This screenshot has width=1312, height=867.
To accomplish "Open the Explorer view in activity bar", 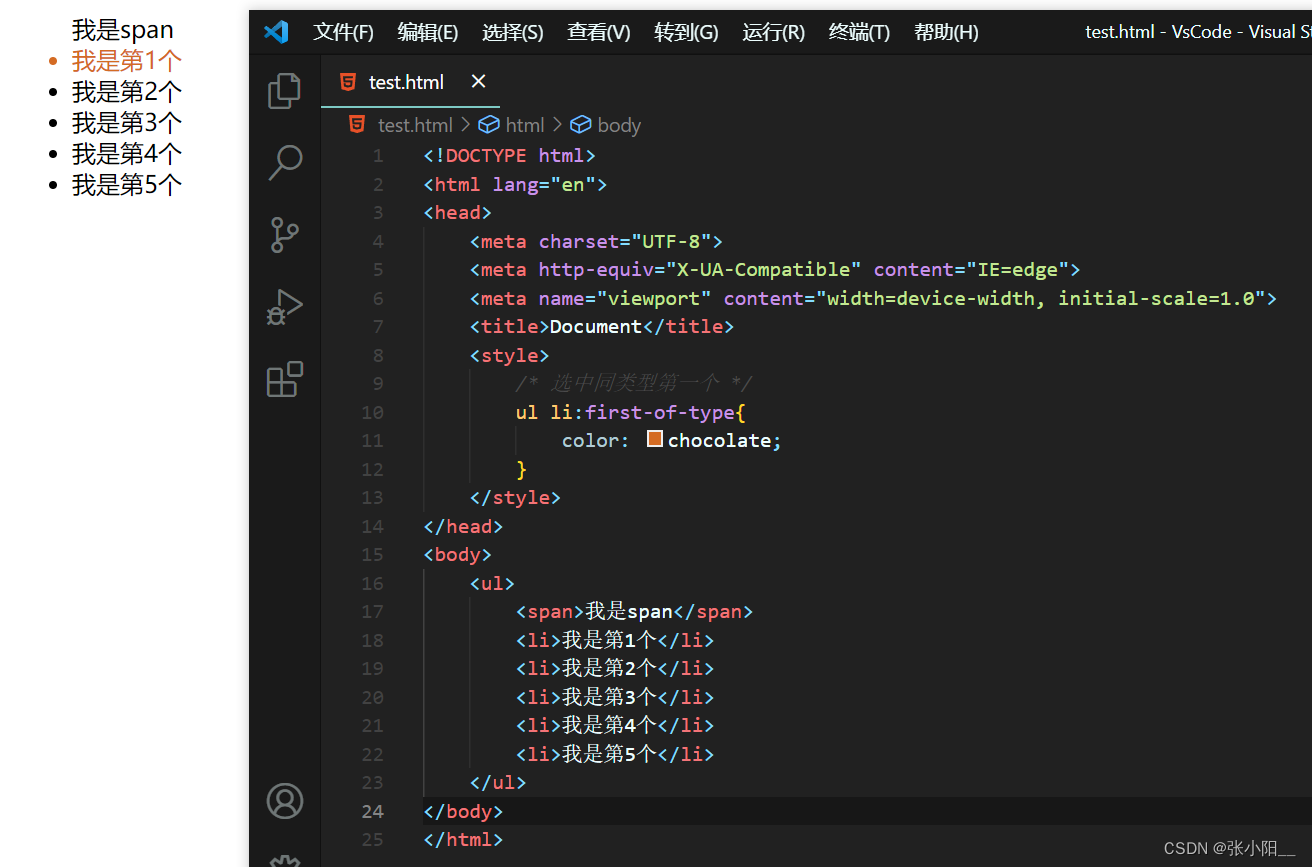I will click(x=285, y=90).
